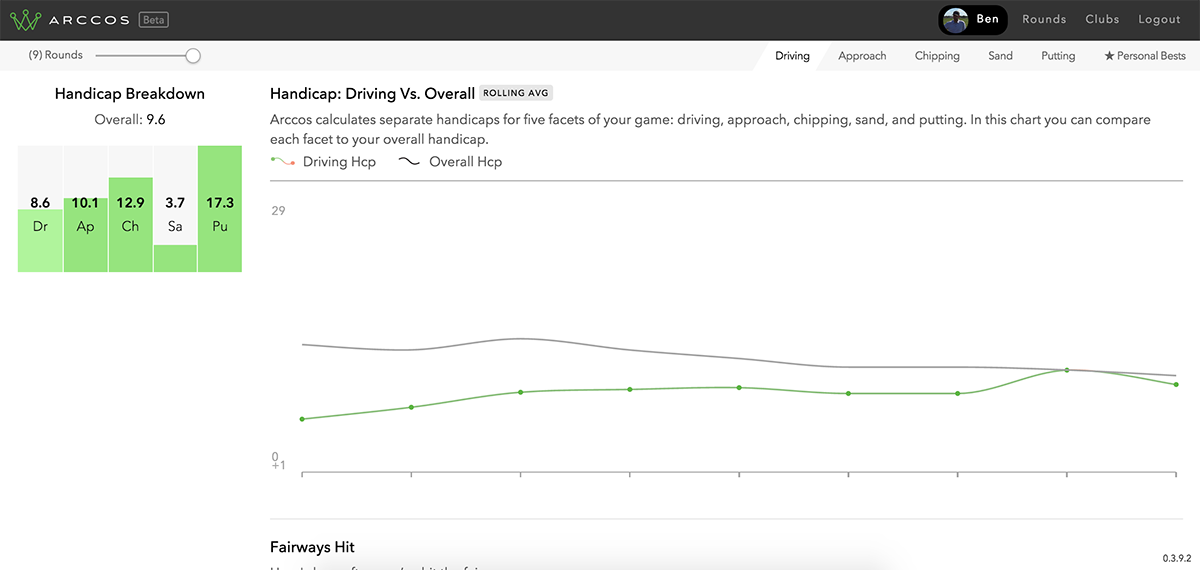Open the starred Personal Bests tab
The height and width of the screenshot is (570, 1200).
1145,56
